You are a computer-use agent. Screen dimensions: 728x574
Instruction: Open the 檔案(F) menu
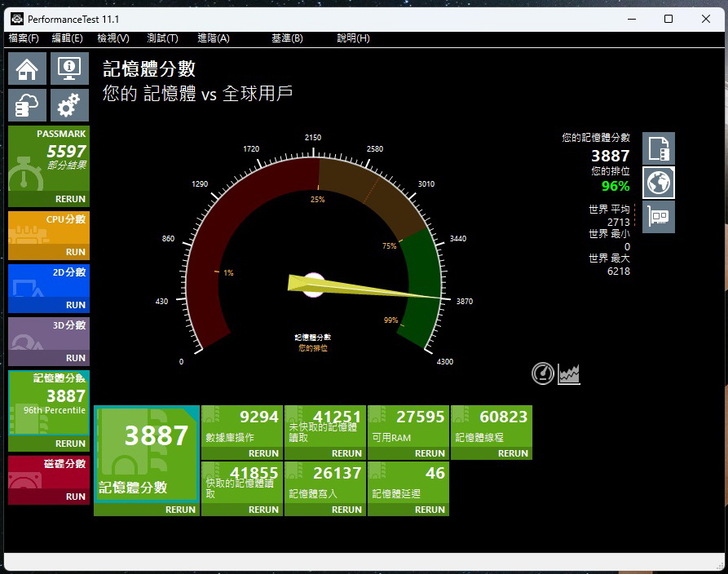[x=24, y=38]
